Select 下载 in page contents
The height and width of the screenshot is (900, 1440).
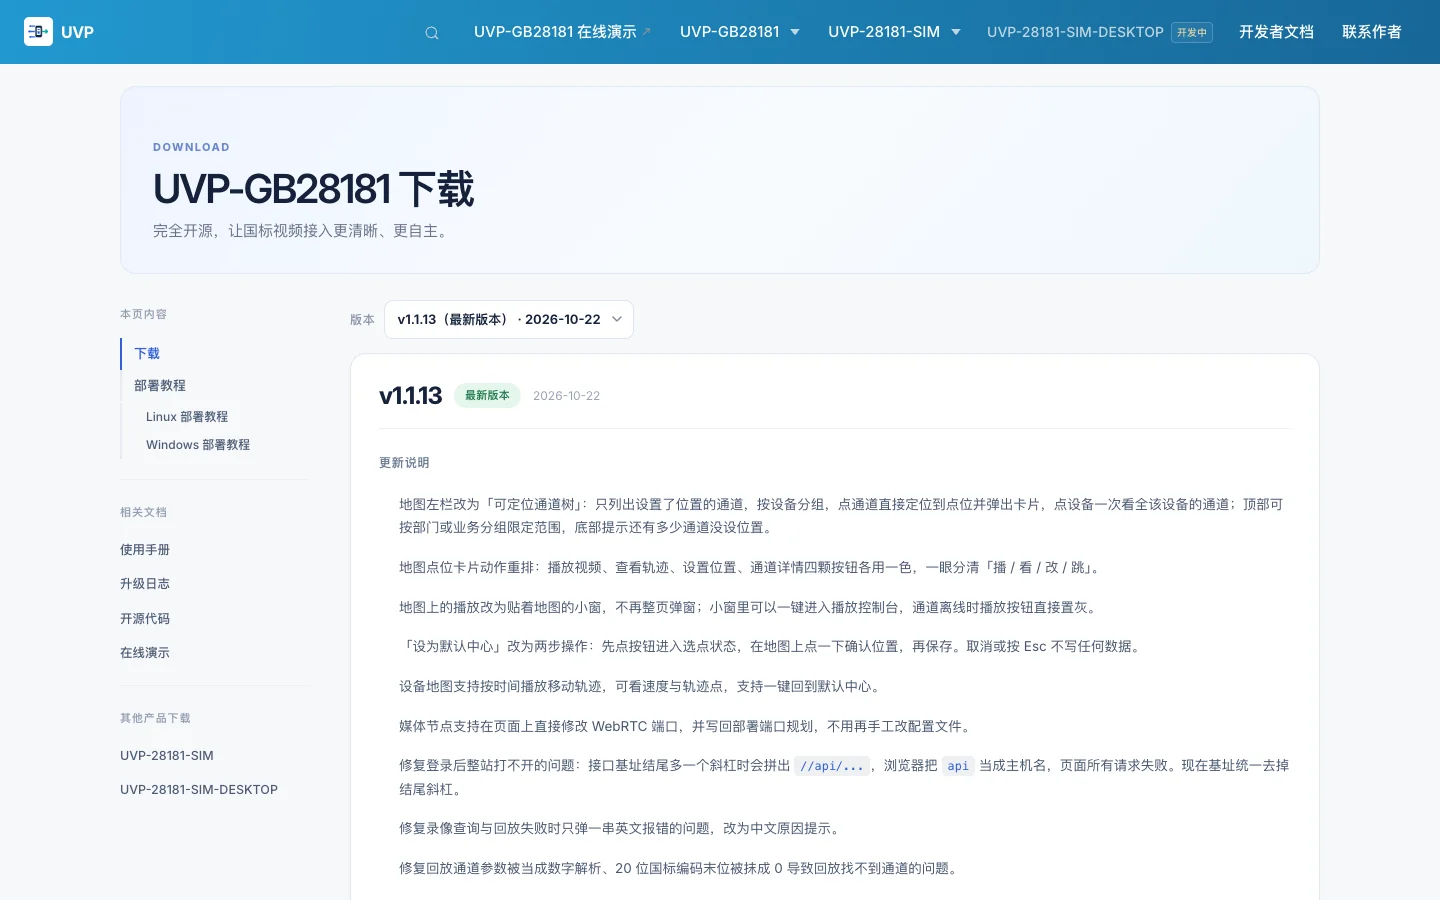(x=147, y=353)
